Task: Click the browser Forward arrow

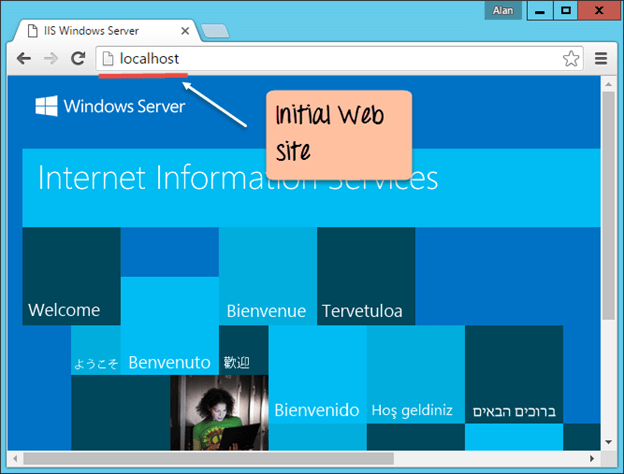Action: (x=50, y=59)
